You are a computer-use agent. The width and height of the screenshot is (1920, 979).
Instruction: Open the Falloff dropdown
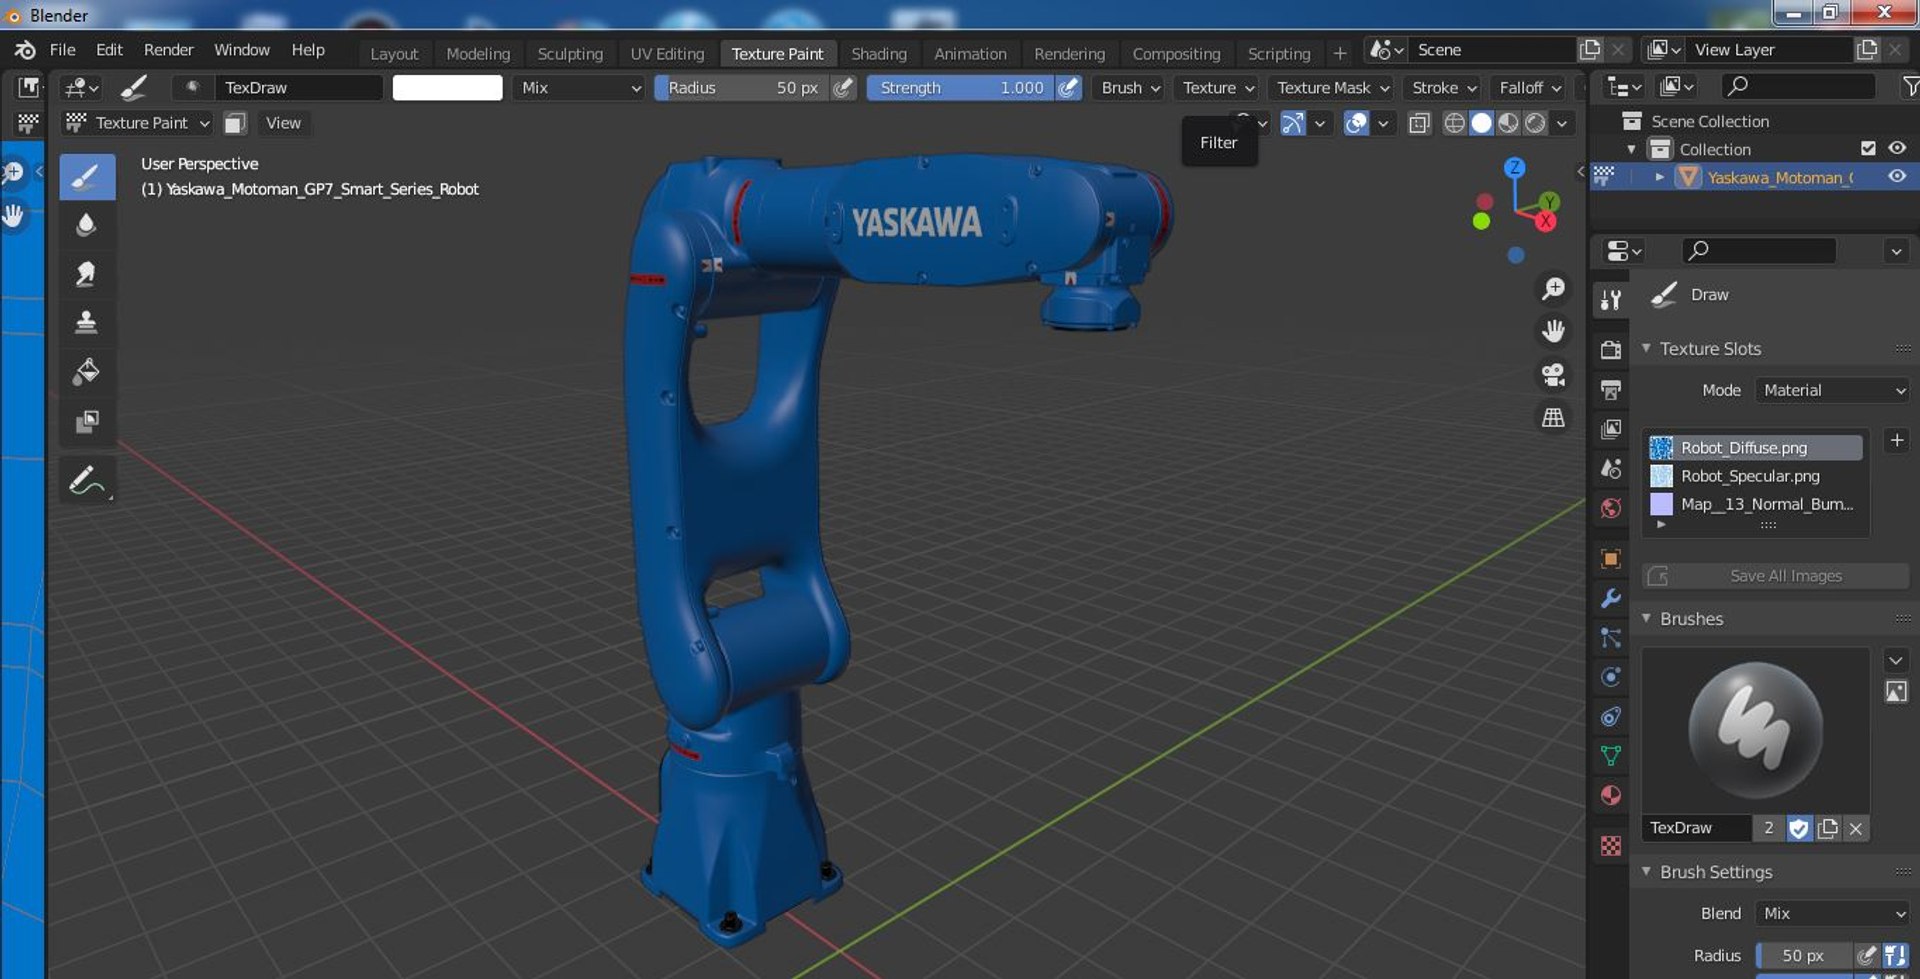pyautogui.click(x=1529, y=88)
